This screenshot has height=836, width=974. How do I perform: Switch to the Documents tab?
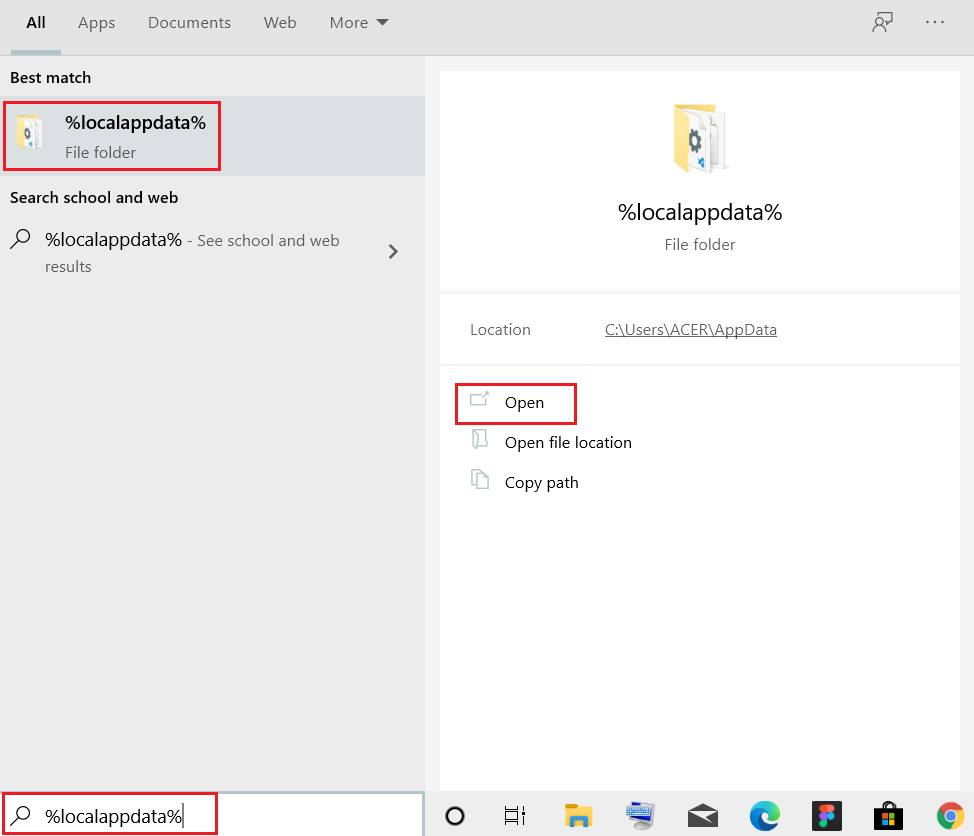tap(189, 22)
